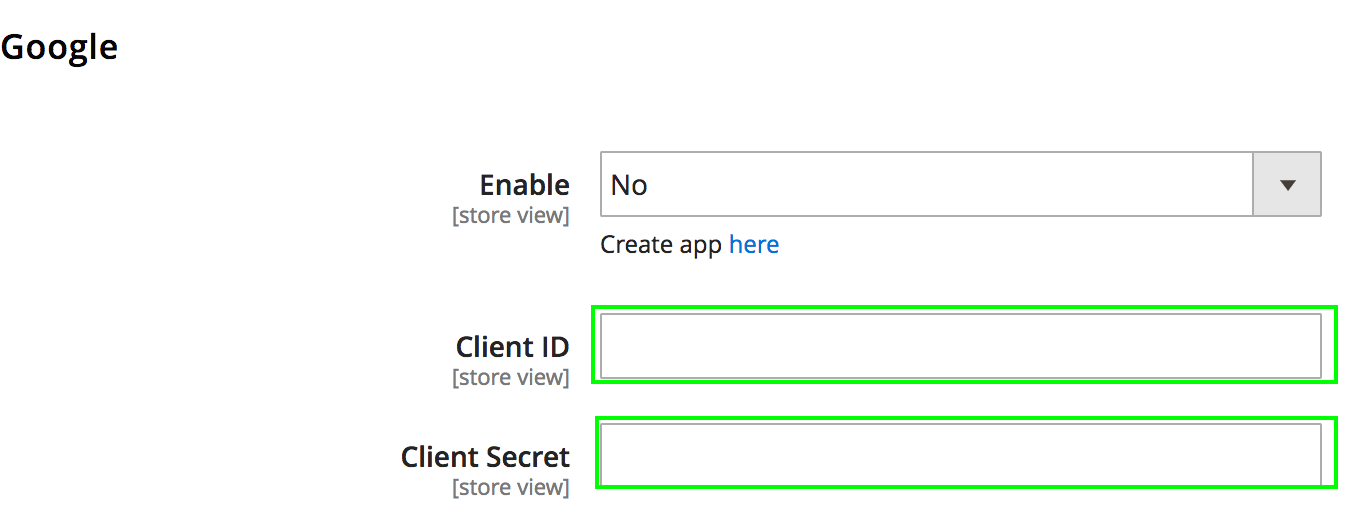Open the Enable dropdown showing No

(960, 184)
